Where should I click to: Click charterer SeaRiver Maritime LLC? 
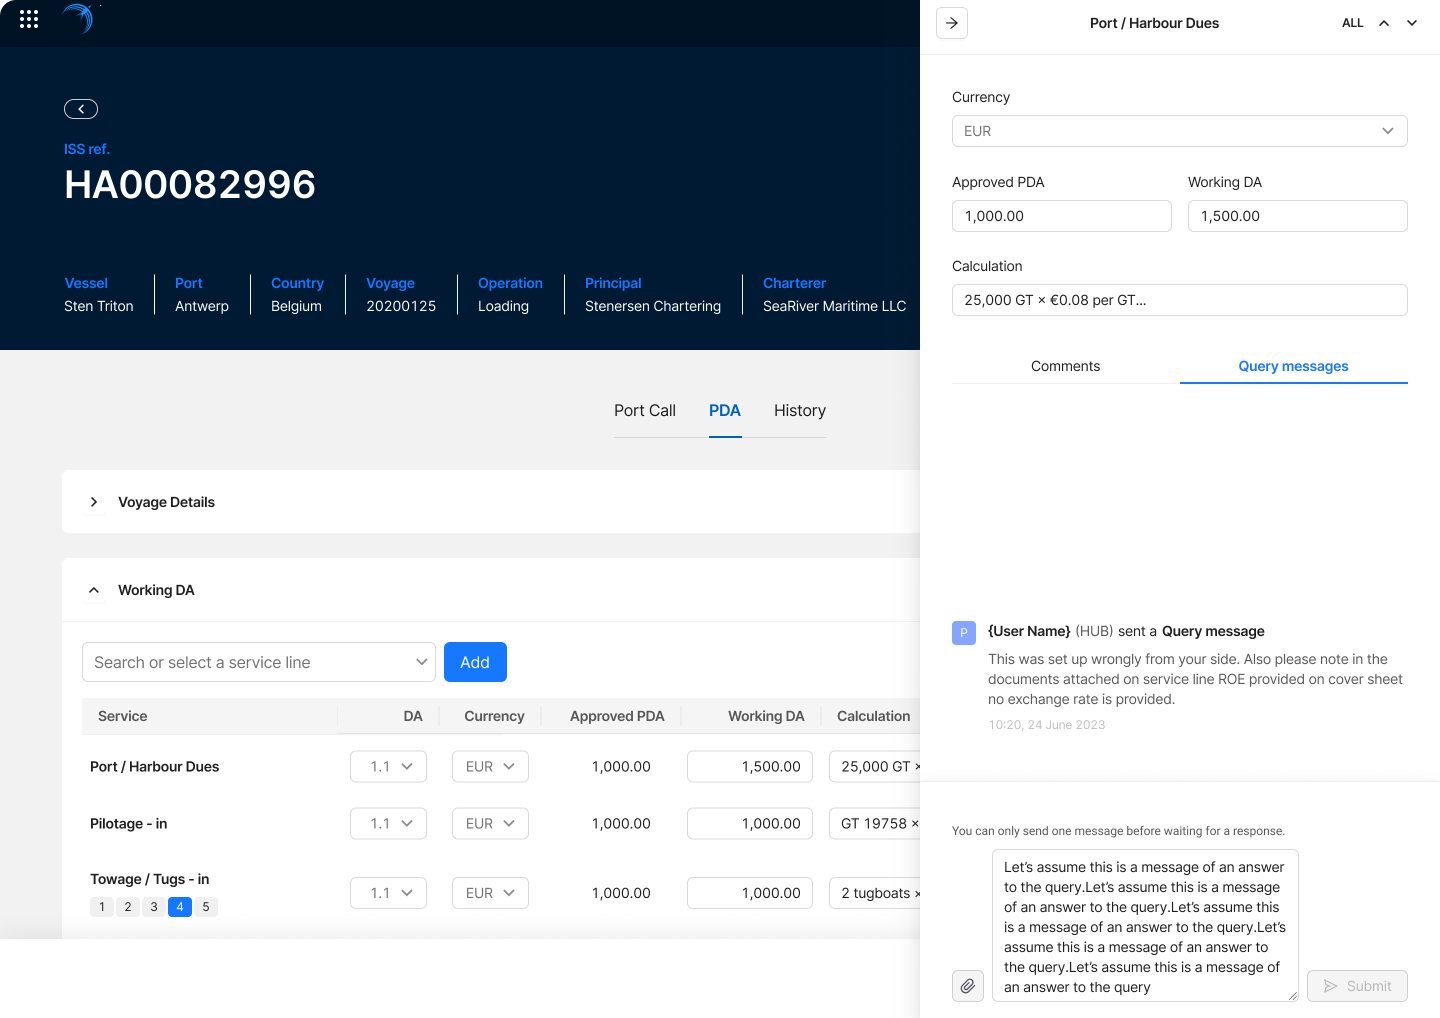835,306
